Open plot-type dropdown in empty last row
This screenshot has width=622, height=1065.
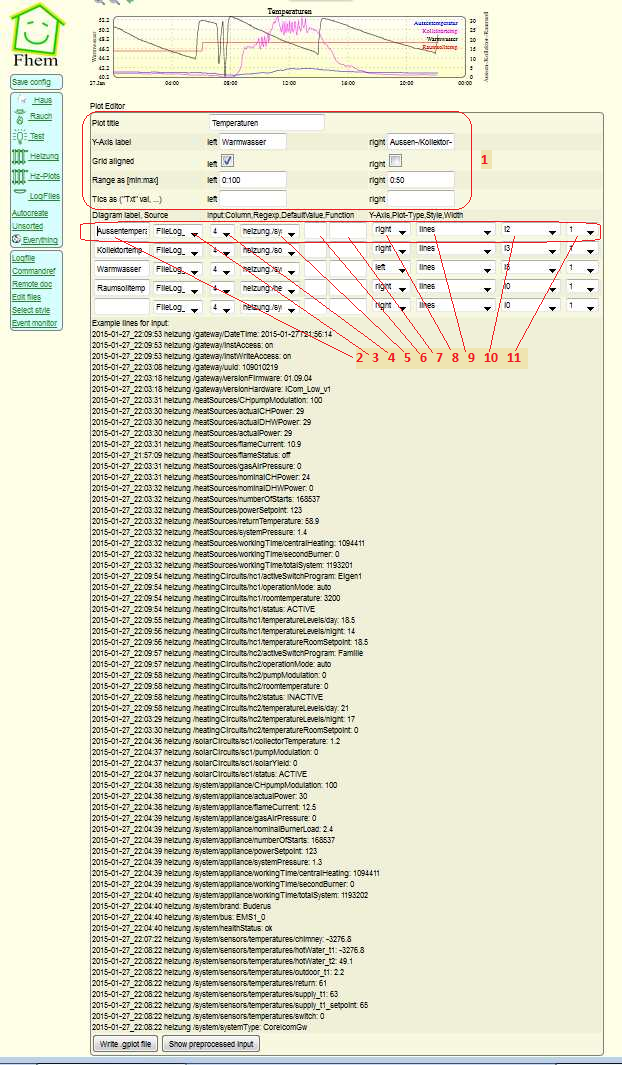coord(455,306)
